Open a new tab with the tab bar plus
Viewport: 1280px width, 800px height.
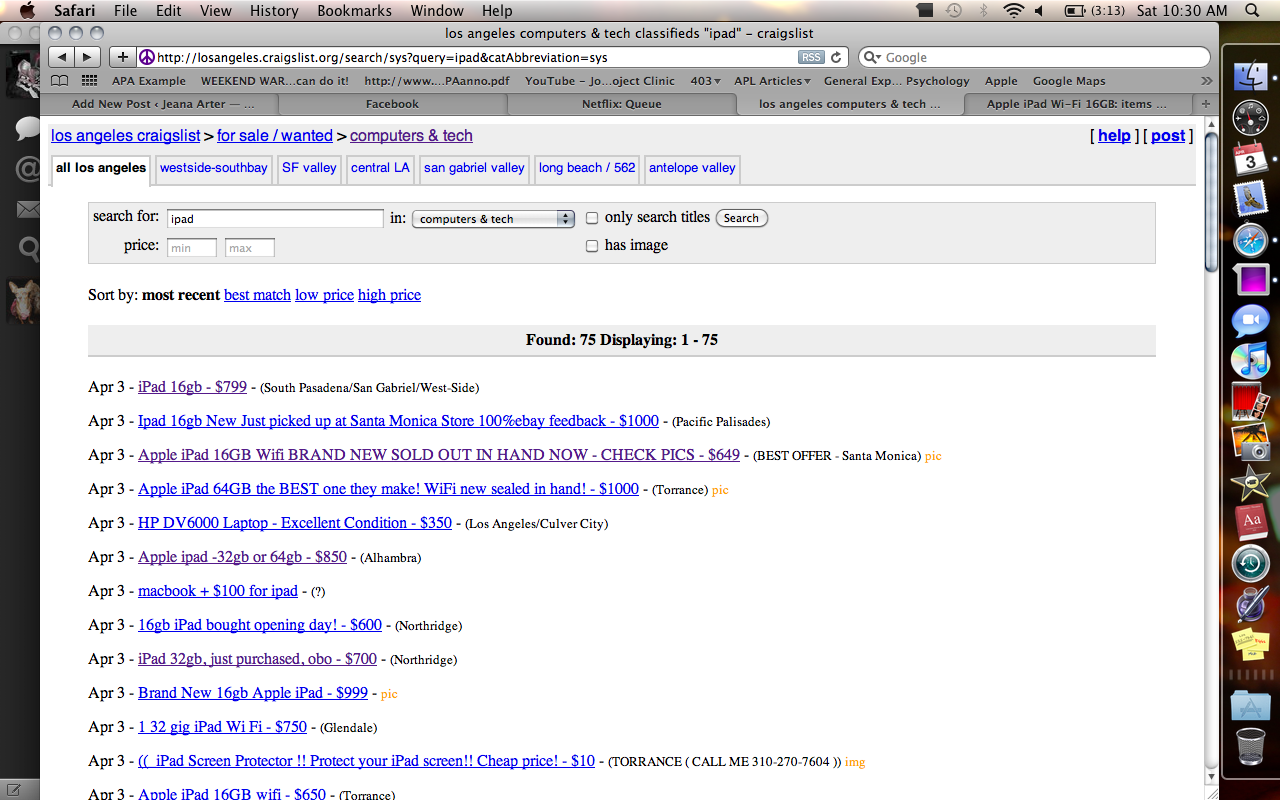point(1206,104)
